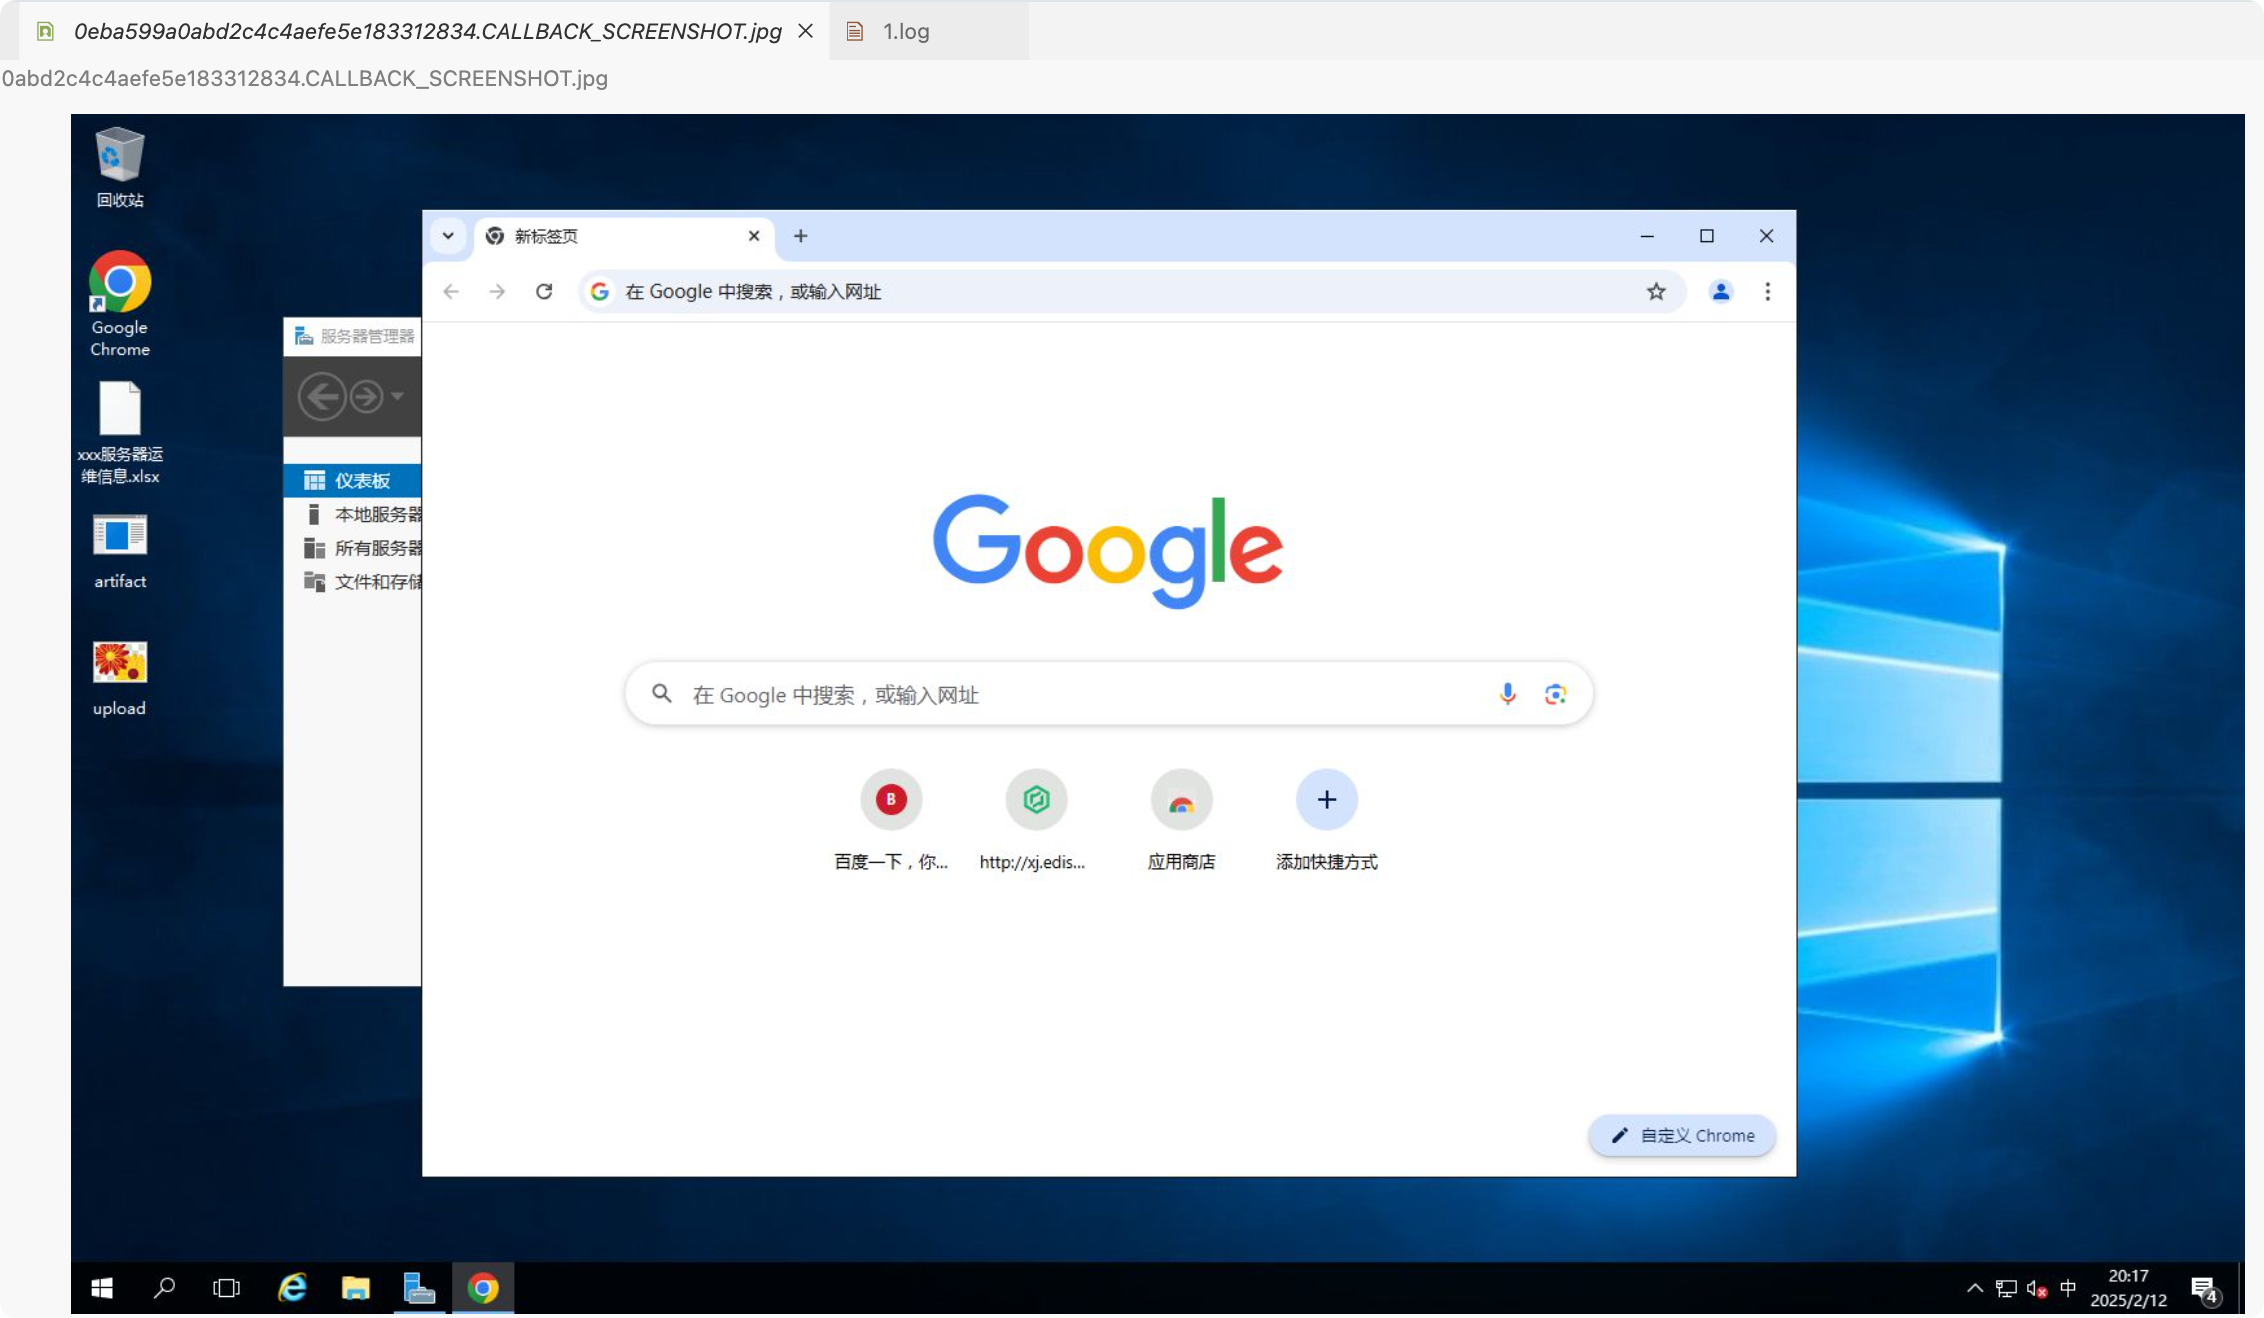The width and height of the screenshot is (2264, 1318).
Task: Select 所有服务器 in 服务器管理器 sidebar
Action: point(352,548)
